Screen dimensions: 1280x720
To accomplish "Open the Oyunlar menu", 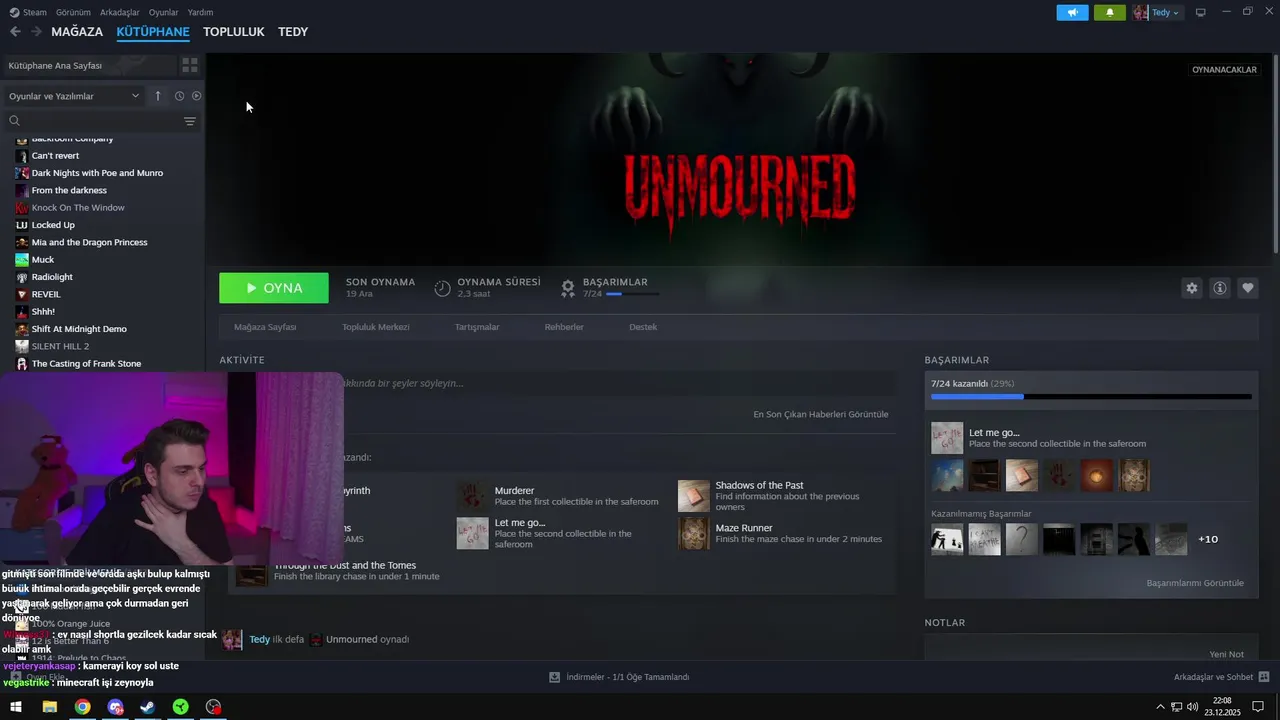I will click(163, 12).
